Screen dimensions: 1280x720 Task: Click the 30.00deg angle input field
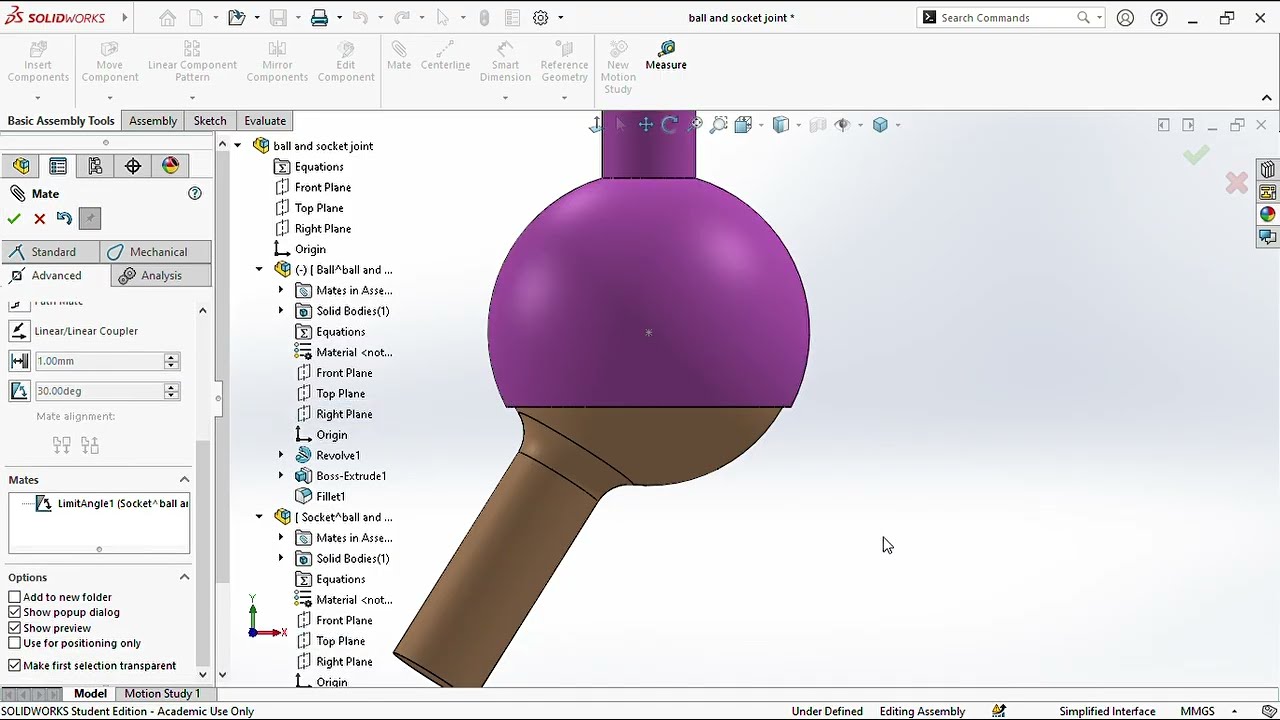click(98, 391)
